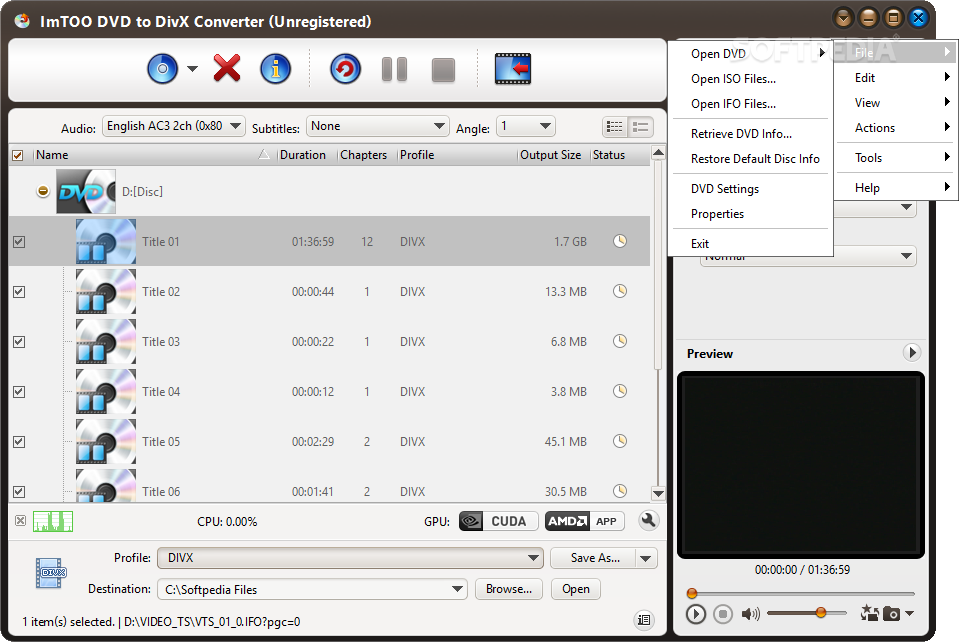Select the Title 03 row
The height and width of the screenshot is (642, 959).
coord(329,342)
